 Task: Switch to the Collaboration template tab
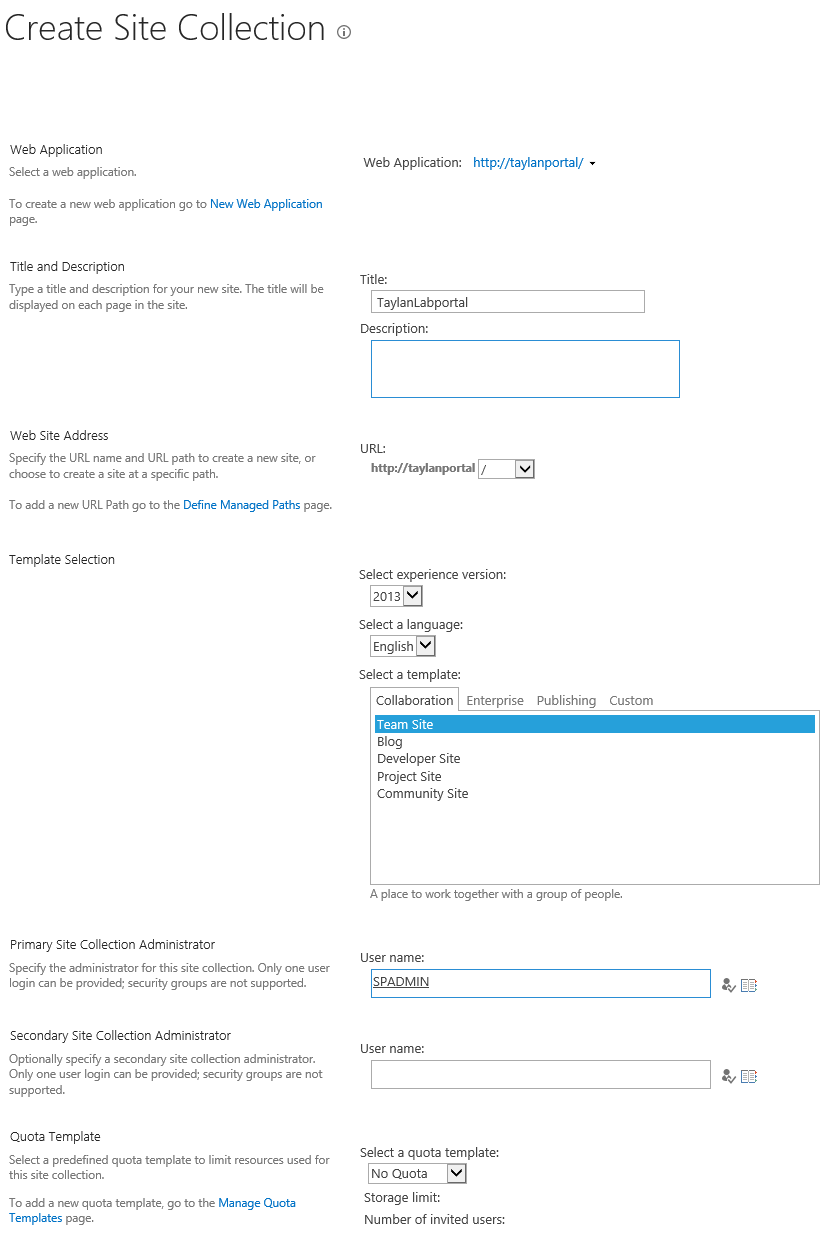[x=415, y=700]
